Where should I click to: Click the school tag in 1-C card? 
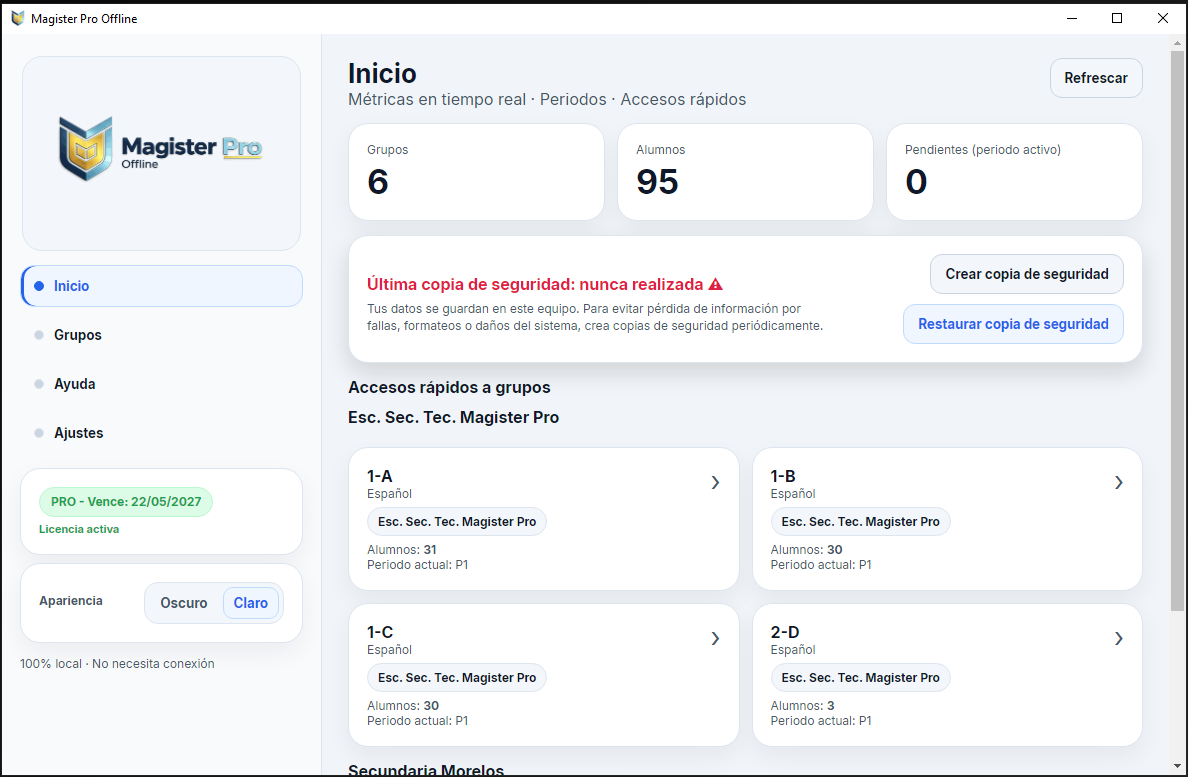pyautogui.click(x=457, y=678)
